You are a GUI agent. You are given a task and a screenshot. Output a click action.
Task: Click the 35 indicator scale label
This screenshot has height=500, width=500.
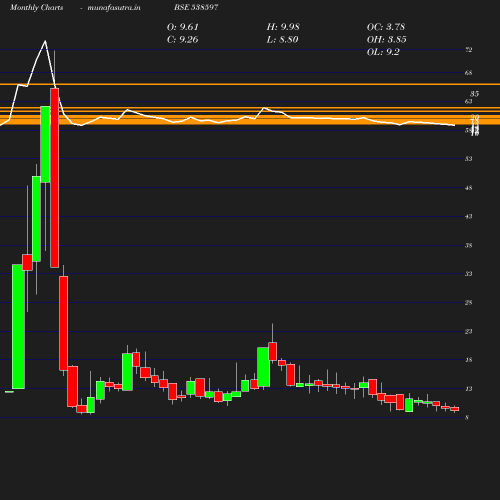click(474, 94)
